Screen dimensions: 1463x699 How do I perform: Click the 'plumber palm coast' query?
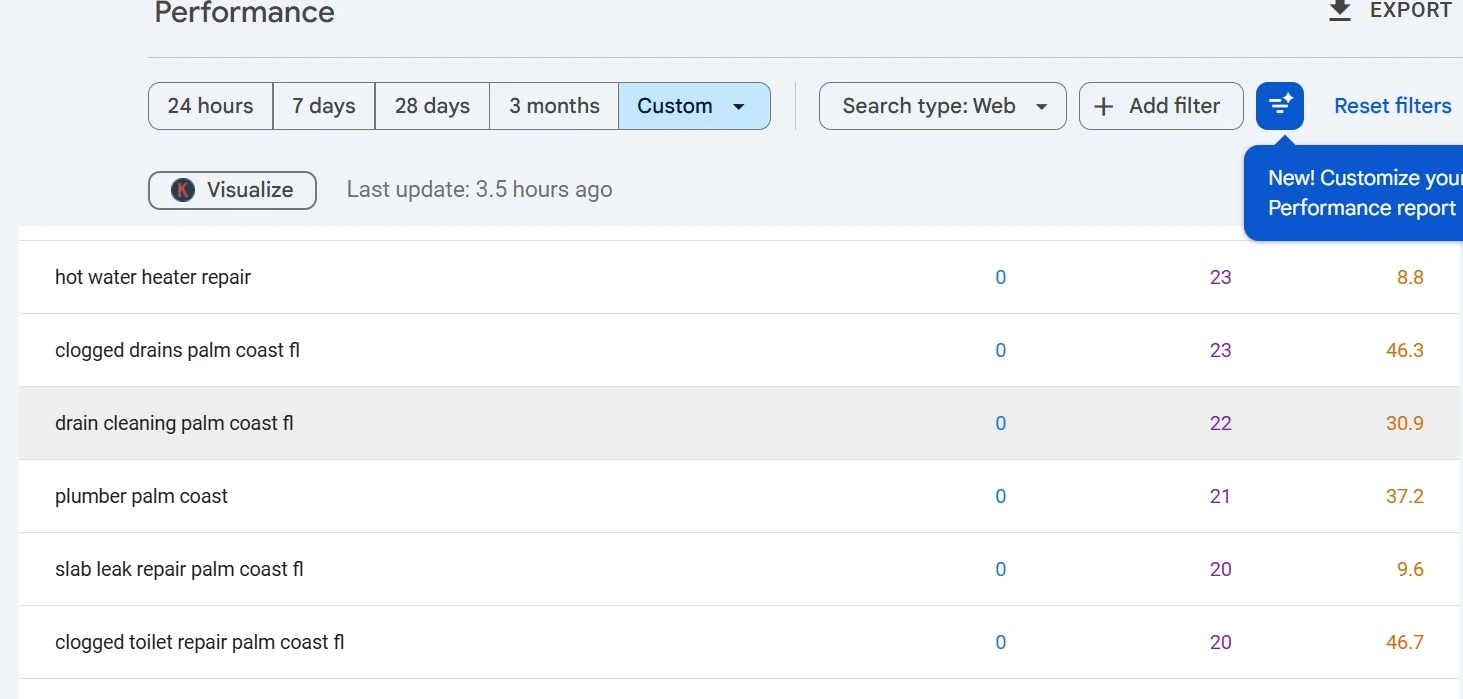[141, 496]
